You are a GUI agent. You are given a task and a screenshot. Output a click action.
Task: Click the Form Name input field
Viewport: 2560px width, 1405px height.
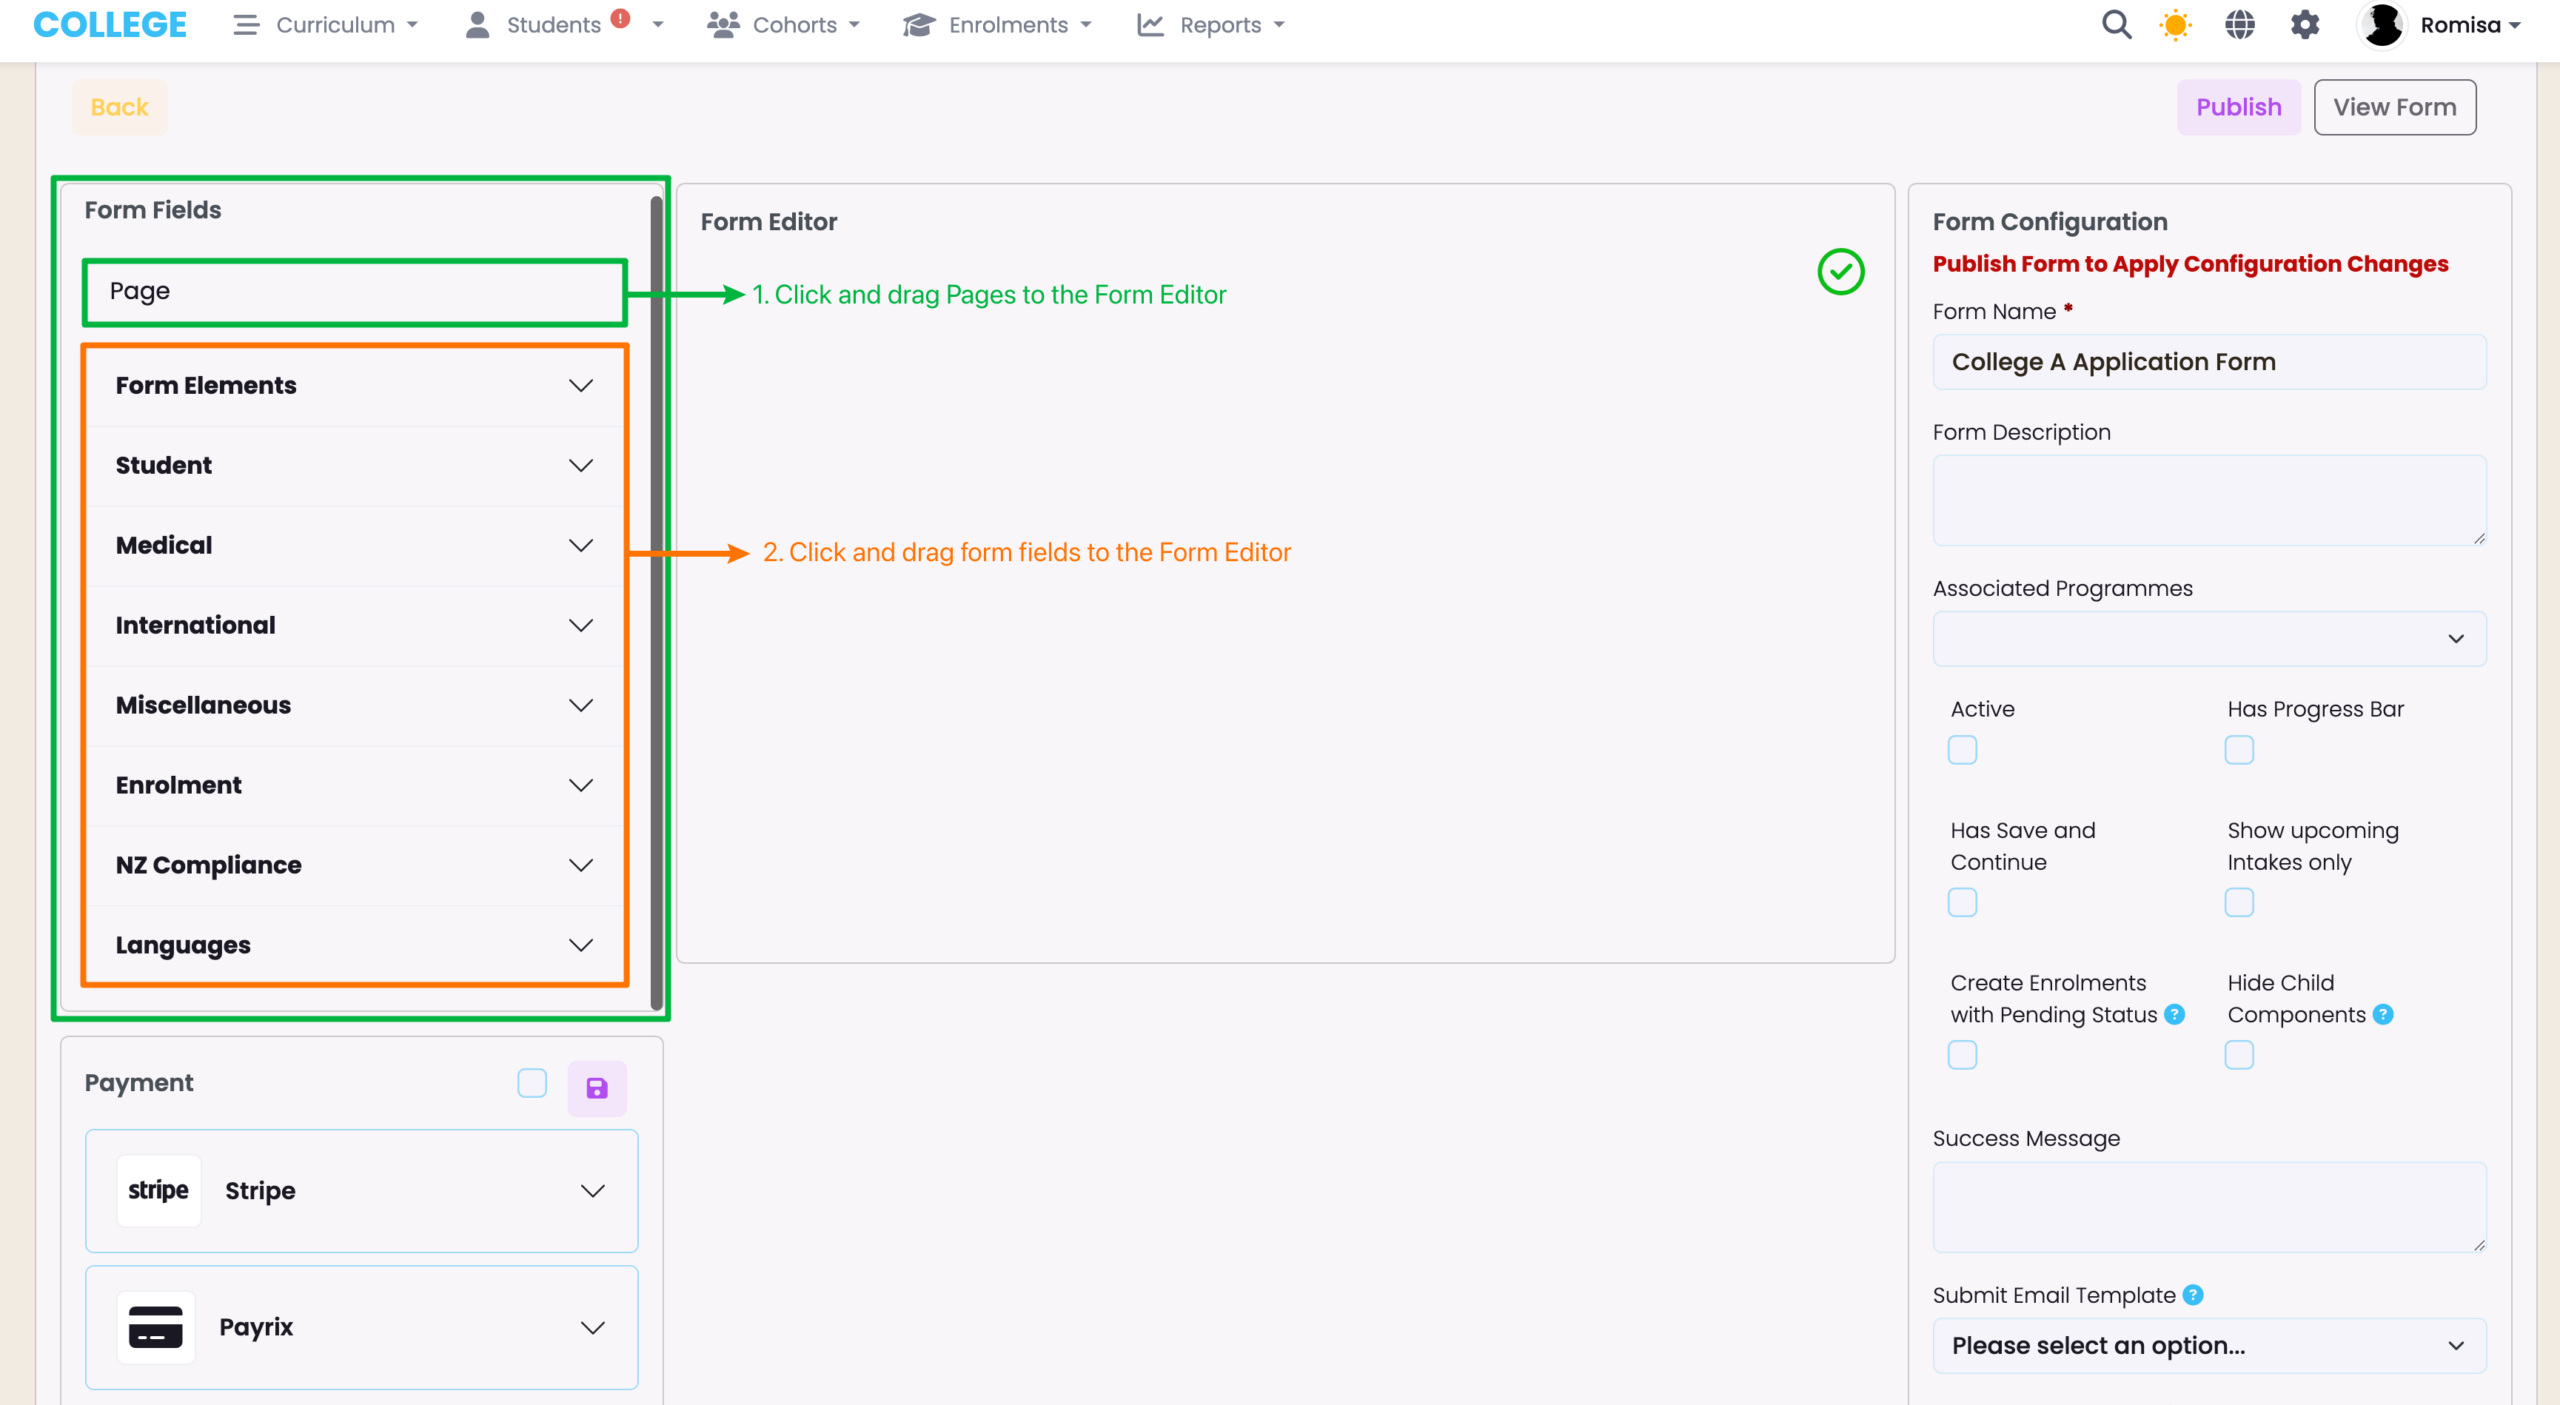(x=2209, y=362)
